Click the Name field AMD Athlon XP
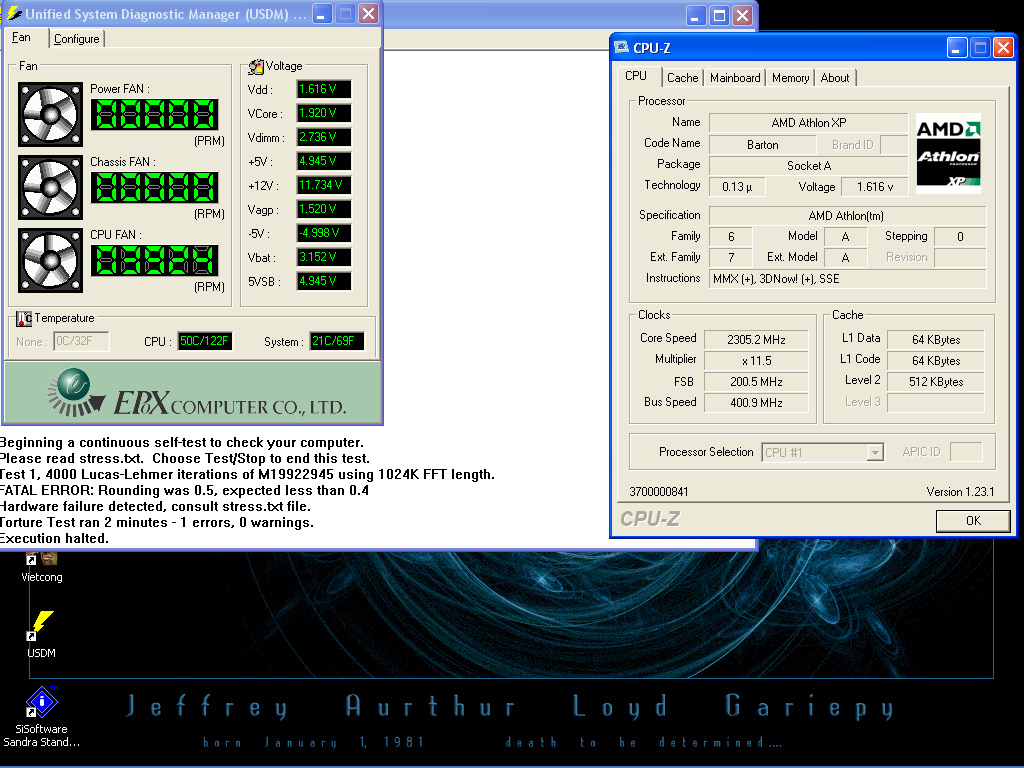 tap(808, 123)
